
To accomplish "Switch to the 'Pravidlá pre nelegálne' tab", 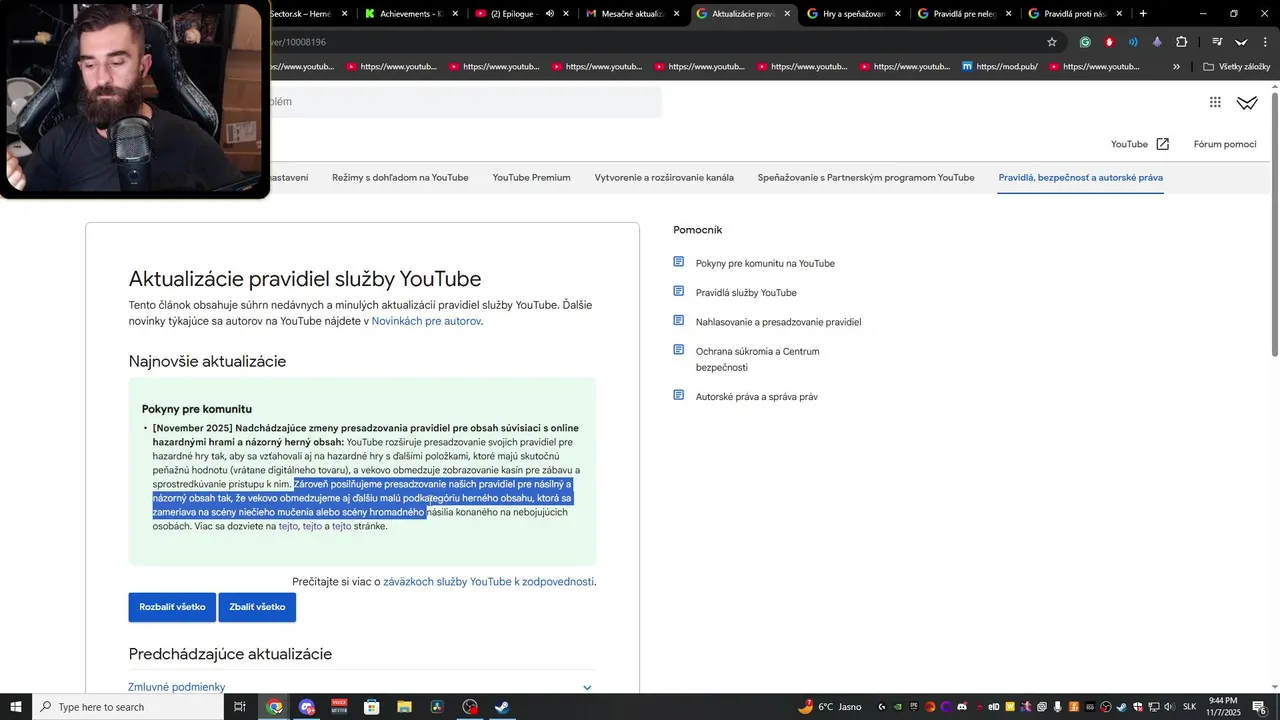I will click(x=966, y=14).
